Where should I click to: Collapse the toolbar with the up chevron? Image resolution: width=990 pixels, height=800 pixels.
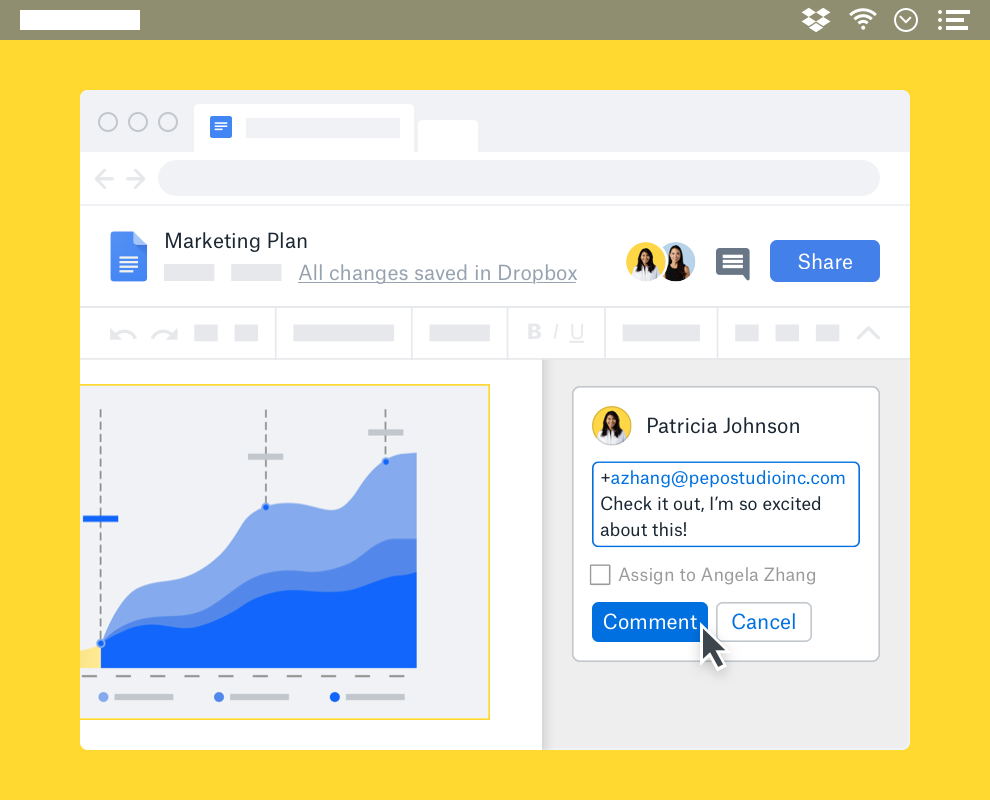(868, 333)
